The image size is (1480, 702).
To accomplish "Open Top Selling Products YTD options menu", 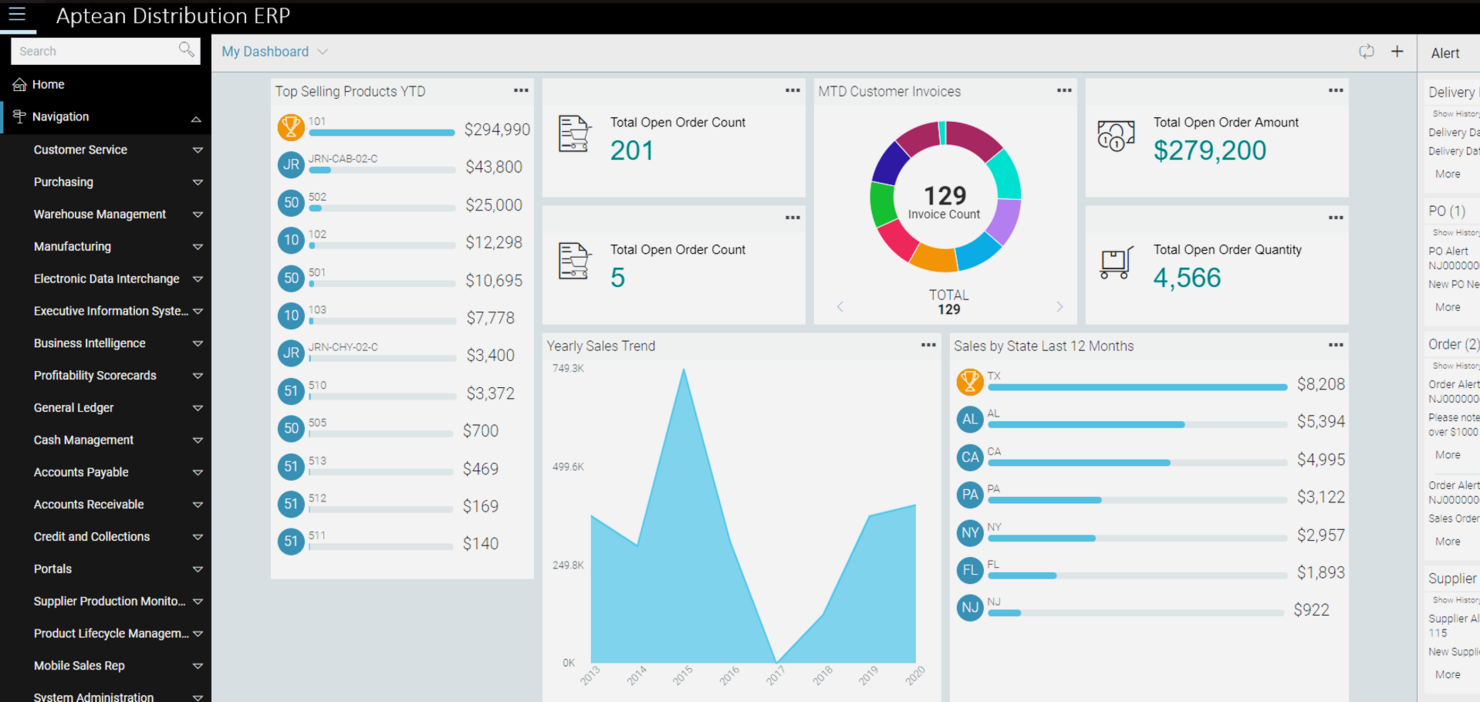I will [x=521, y=90].
